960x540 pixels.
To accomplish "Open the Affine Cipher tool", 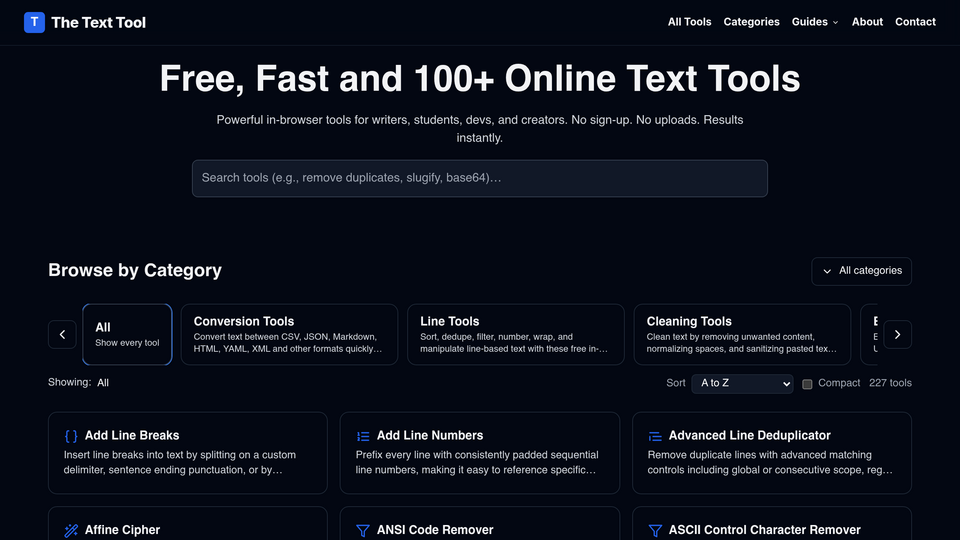I will 188,523.
